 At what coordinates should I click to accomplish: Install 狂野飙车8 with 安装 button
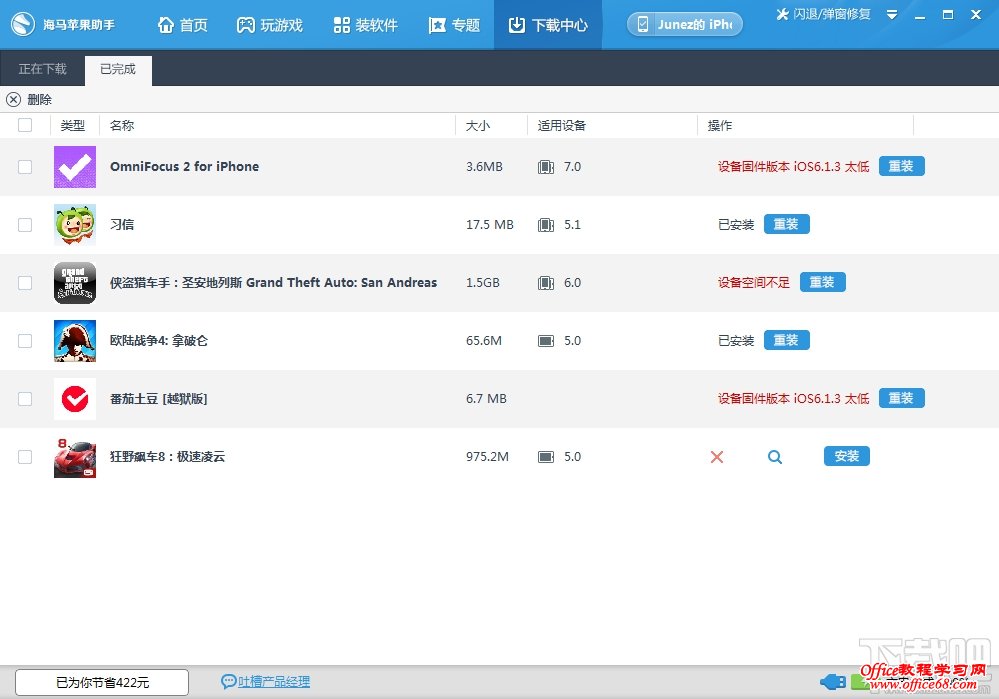[x=847, y=456]
